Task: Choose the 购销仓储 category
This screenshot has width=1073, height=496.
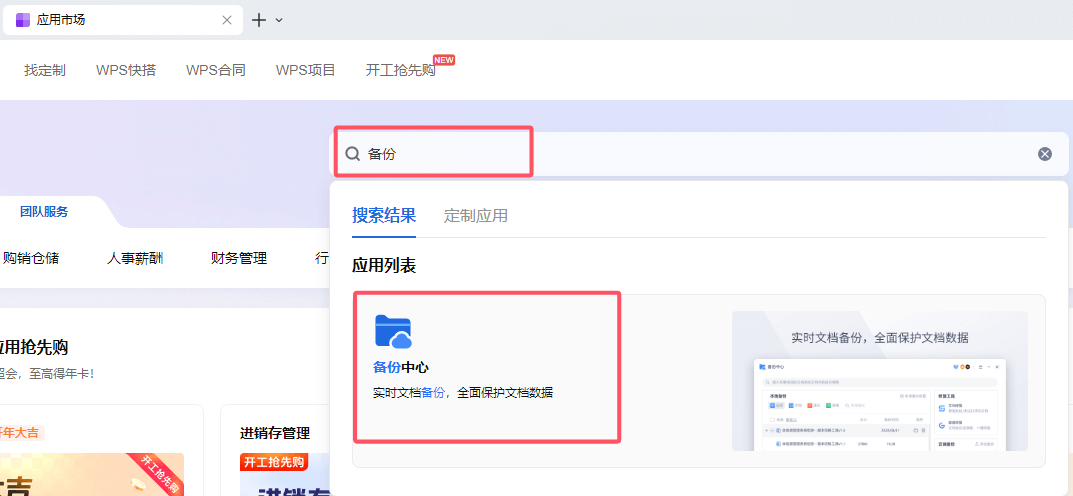Action: click(x=31, y=258)
